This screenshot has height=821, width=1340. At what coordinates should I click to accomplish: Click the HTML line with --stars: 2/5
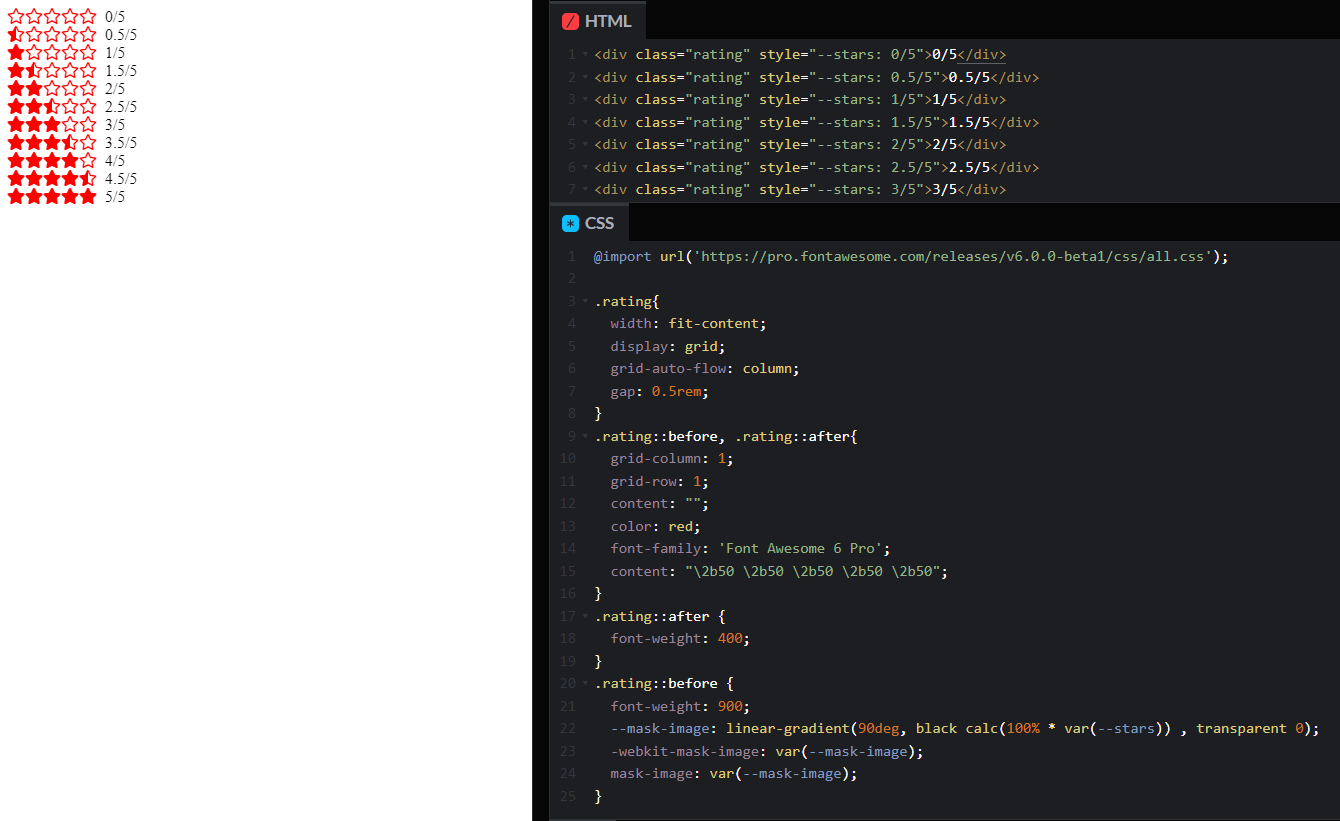[x=800, y=145]
